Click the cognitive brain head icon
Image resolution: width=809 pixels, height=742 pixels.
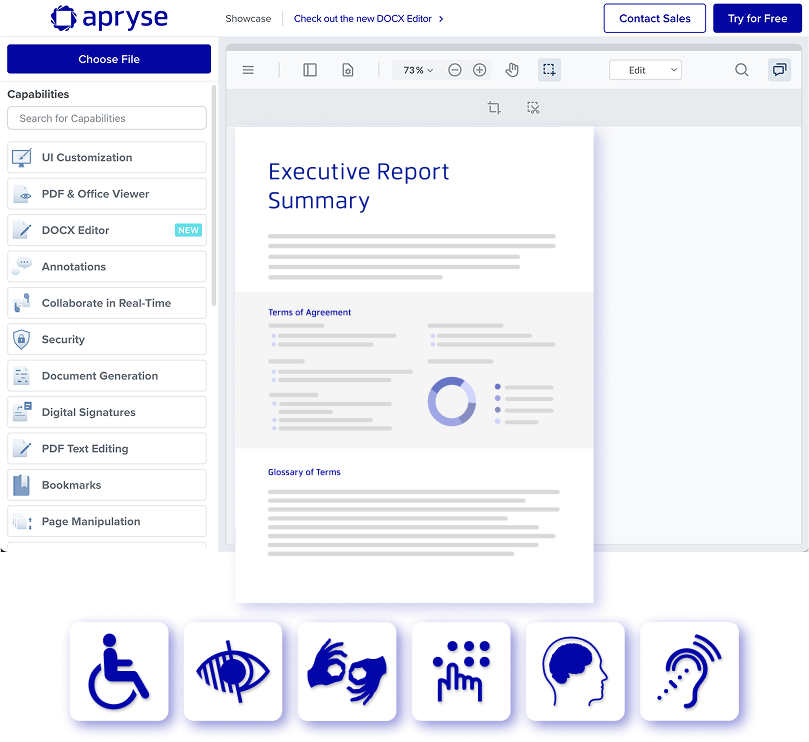[575, 671]
